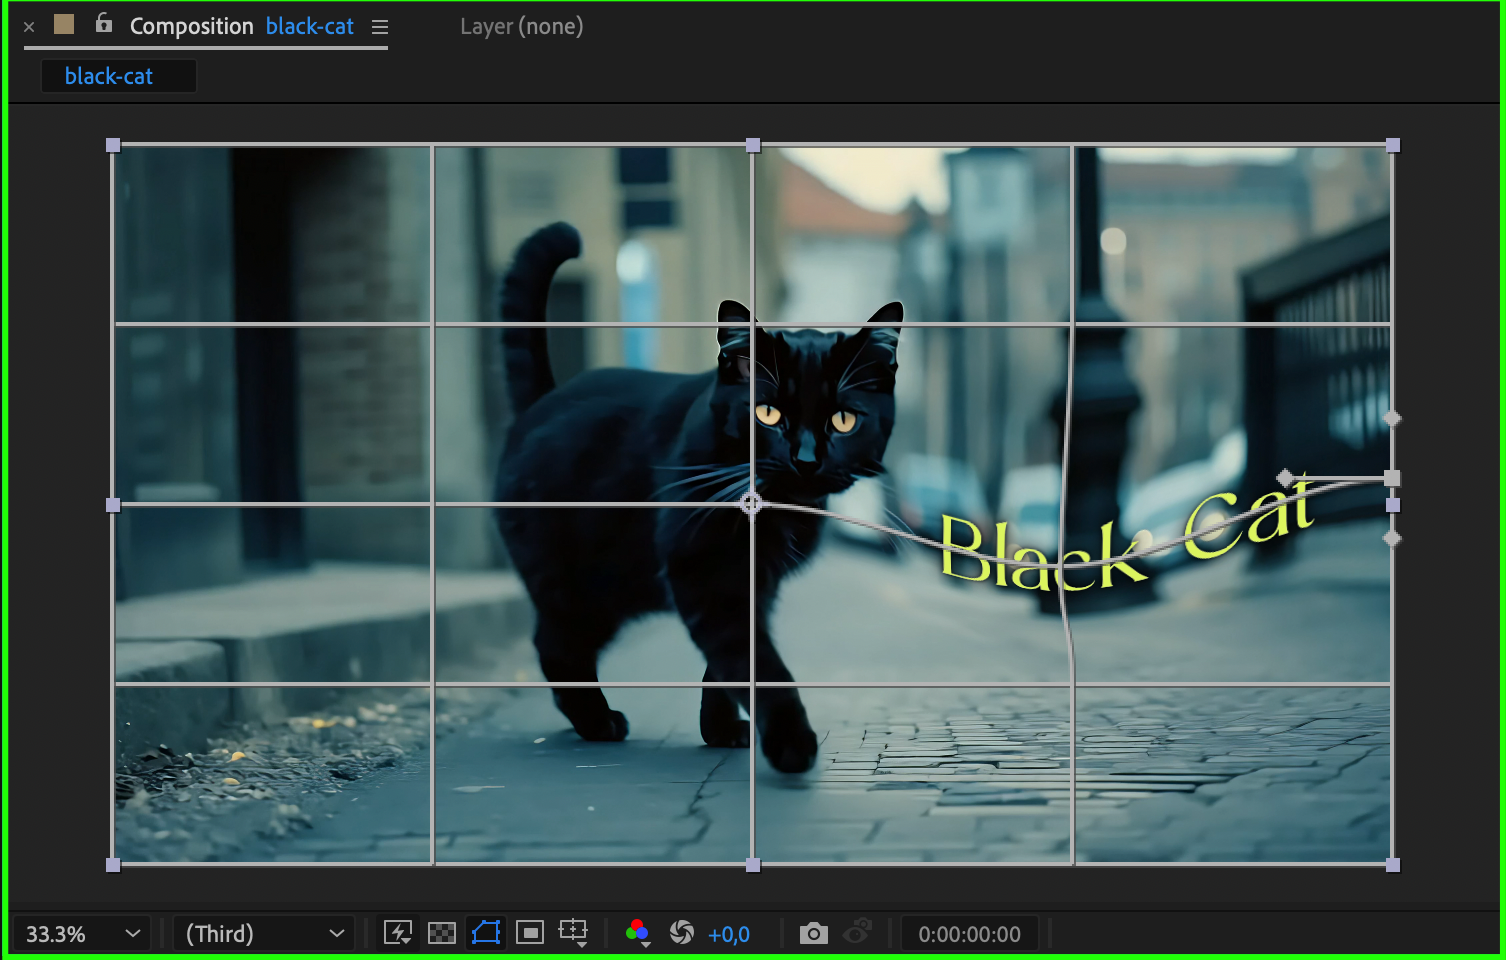This screenshot has height=960, width=1506.
Task: Take a snapshot with camera icon
Action: tap(814, 933)
